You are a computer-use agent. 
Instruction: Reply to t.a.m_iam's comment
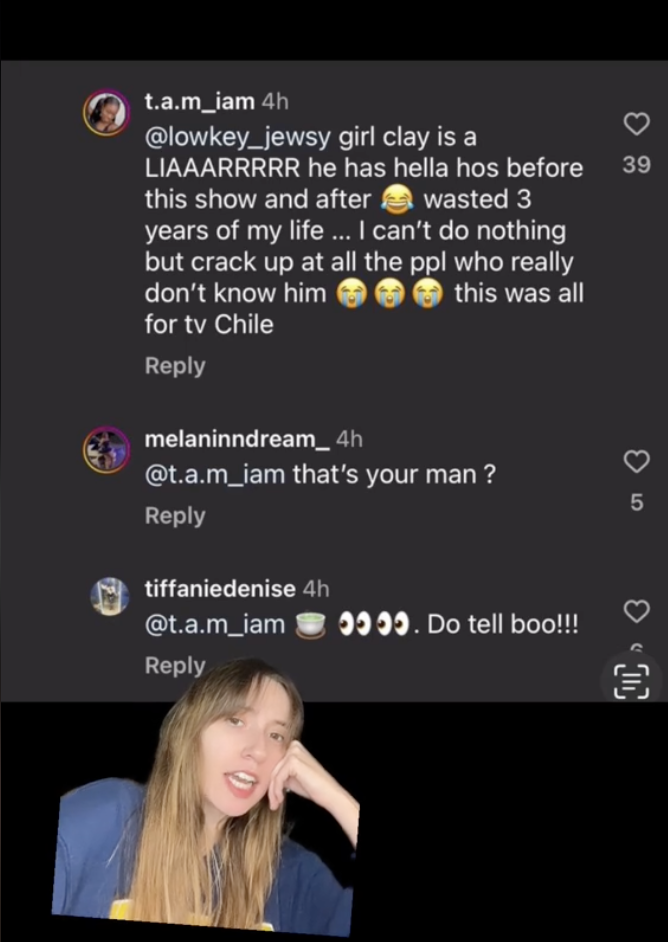175,366
